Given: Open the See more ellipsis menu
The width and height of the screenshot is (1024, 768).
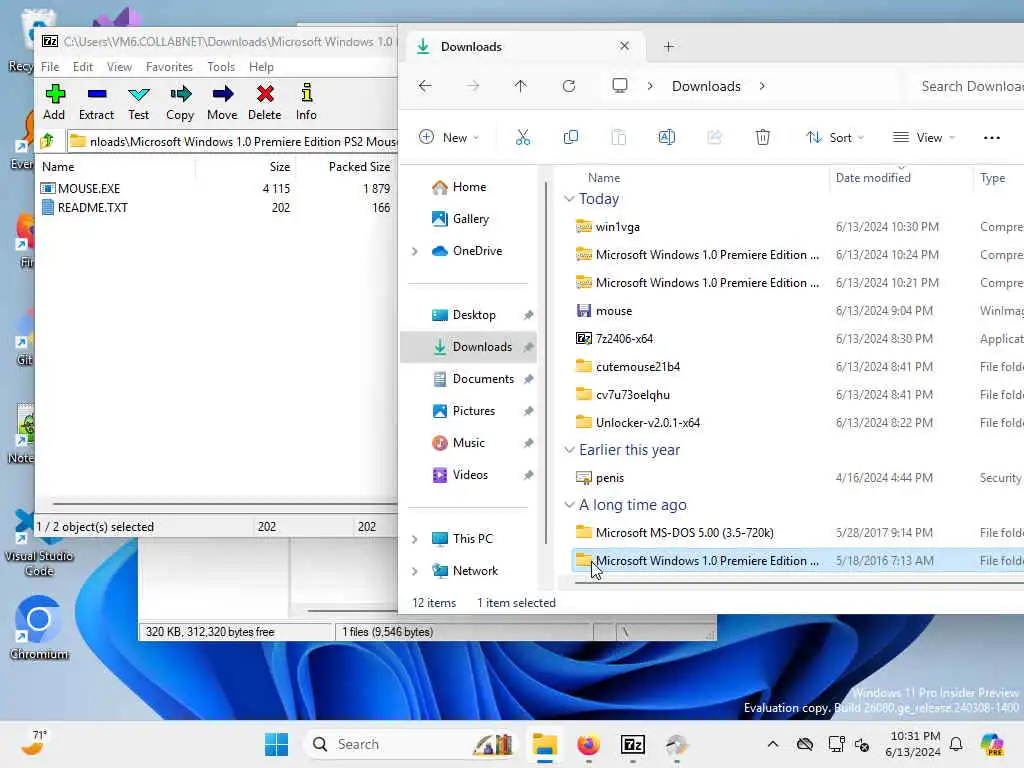Looking at the screenshot, I should pos(991,137).
